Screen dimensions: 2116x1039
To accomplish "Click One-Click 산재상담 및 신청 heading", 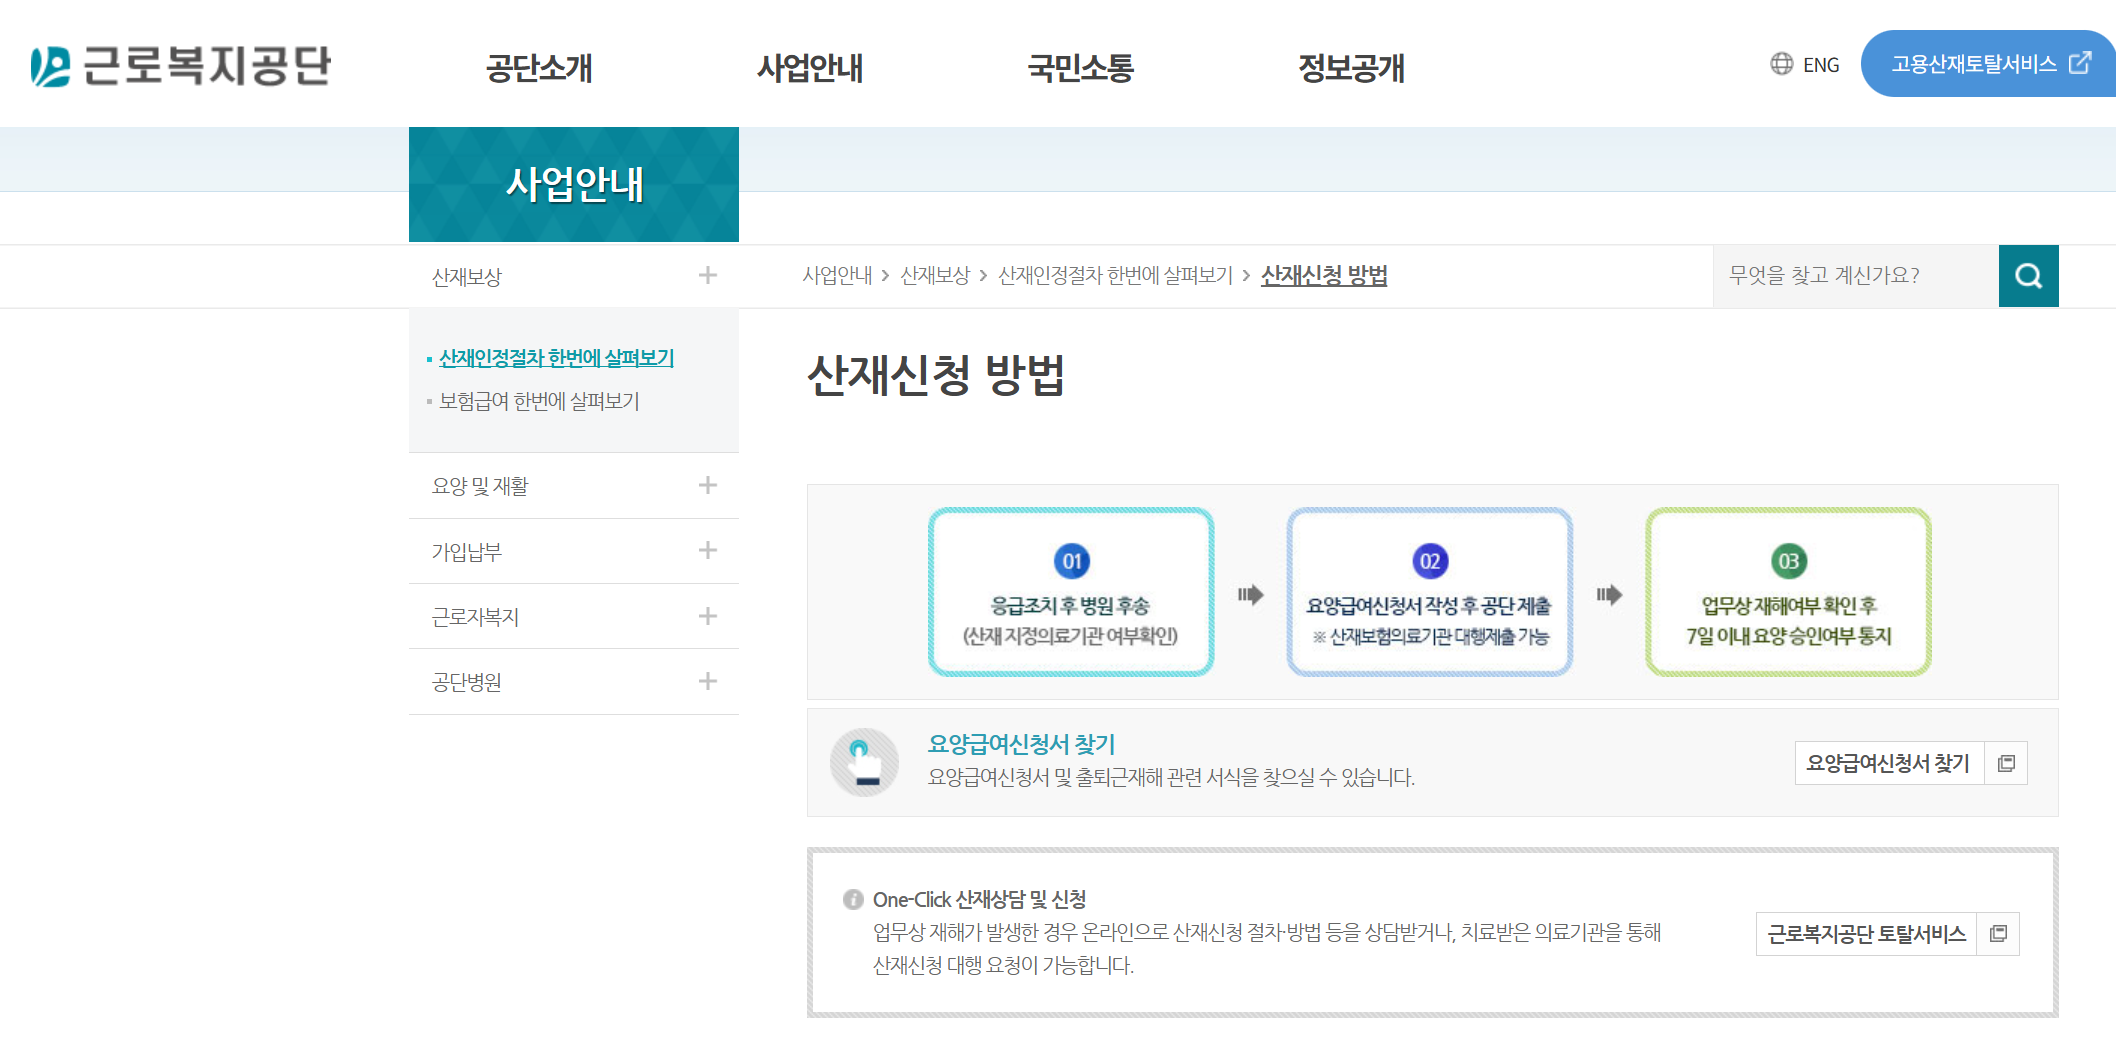I will coord(979,899).
